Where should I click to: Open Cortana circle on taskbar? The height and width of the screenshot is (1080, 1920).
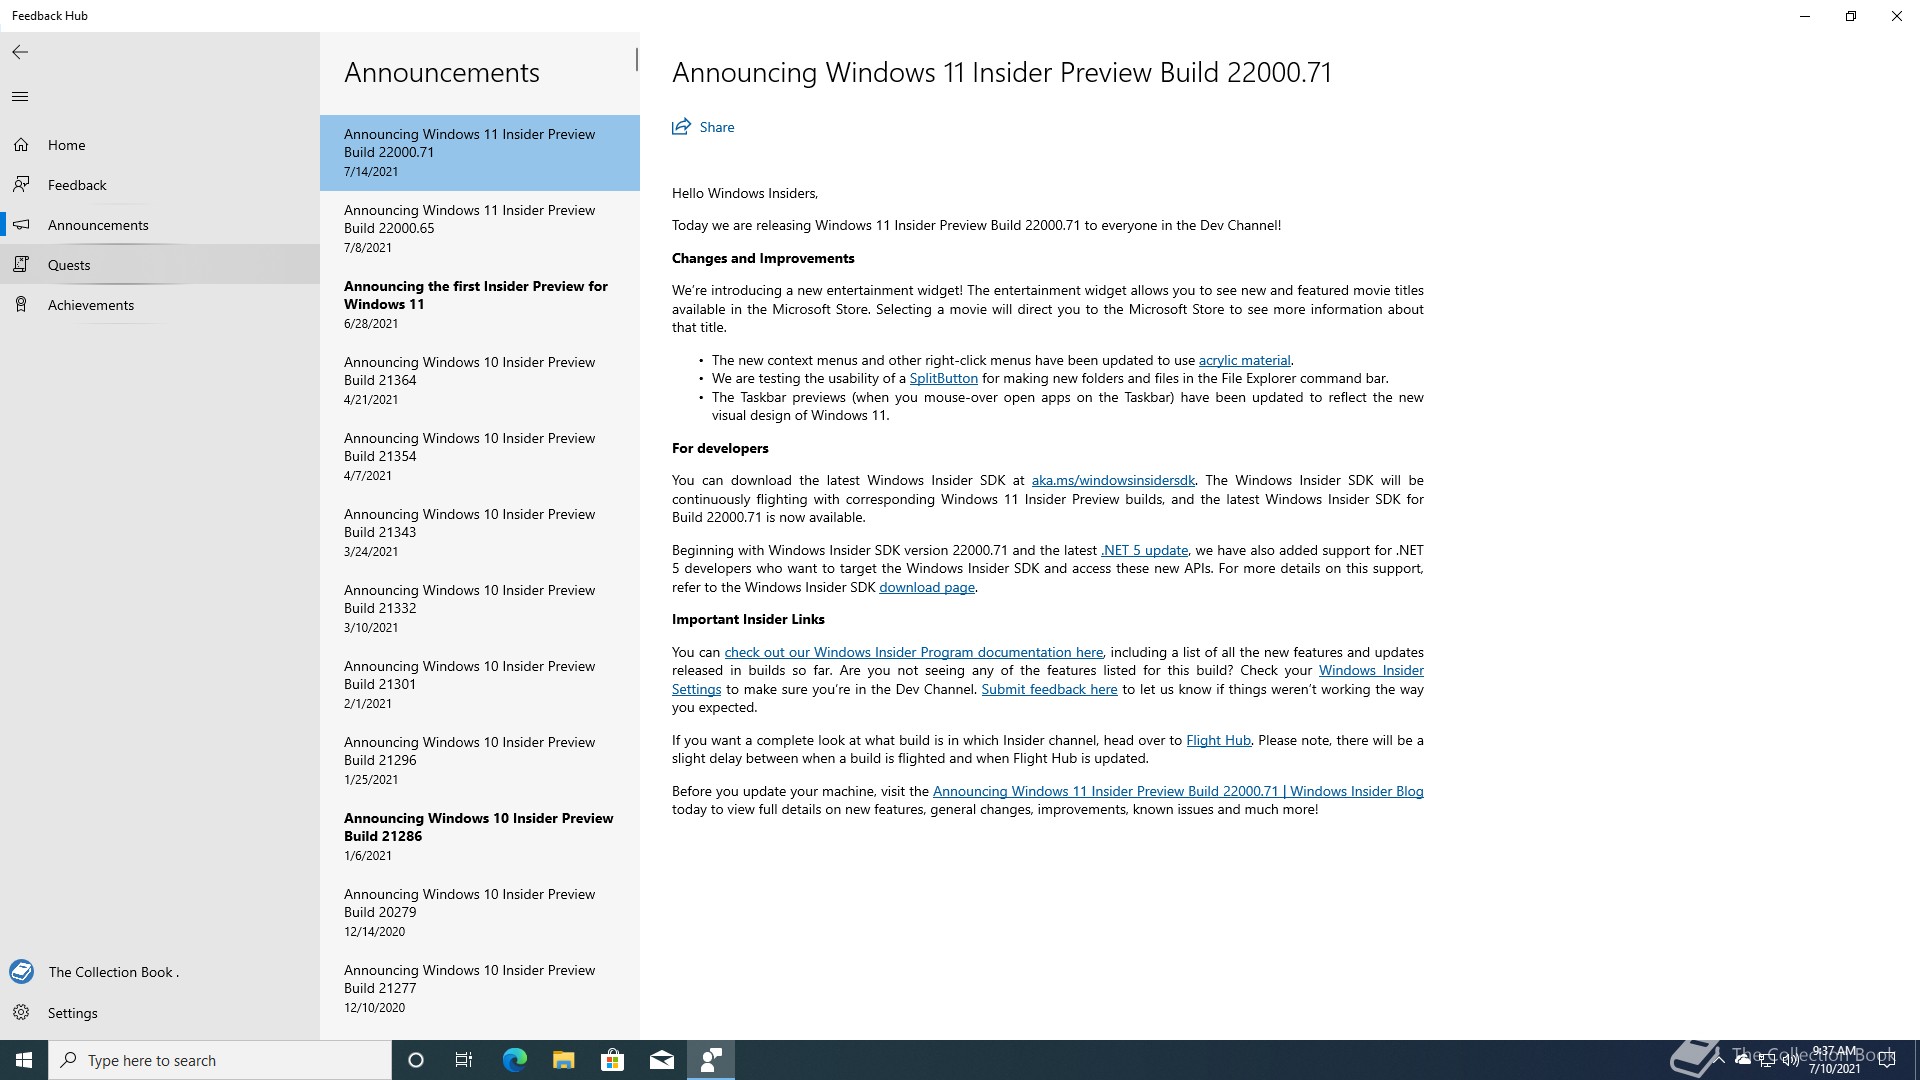(416, 1060)
